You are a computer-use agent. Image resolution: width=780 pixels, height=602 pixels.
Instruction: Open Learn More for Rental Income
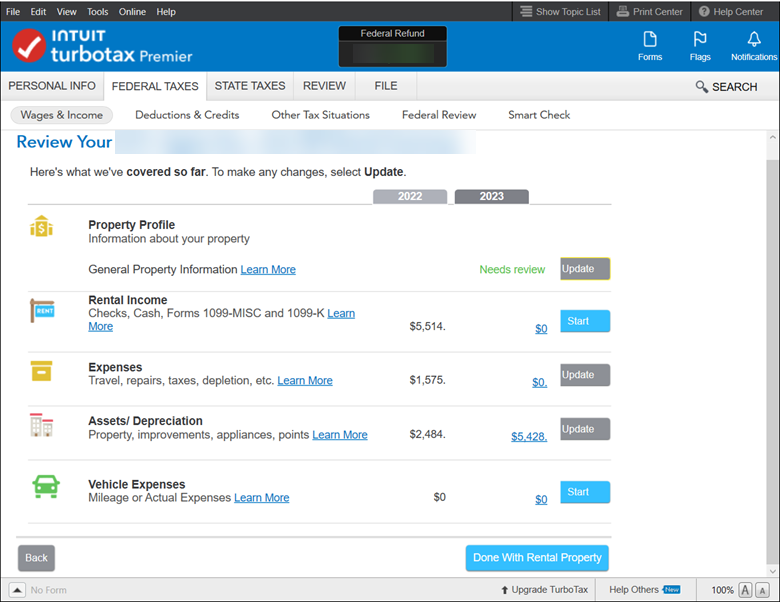(x=341, y=313)
